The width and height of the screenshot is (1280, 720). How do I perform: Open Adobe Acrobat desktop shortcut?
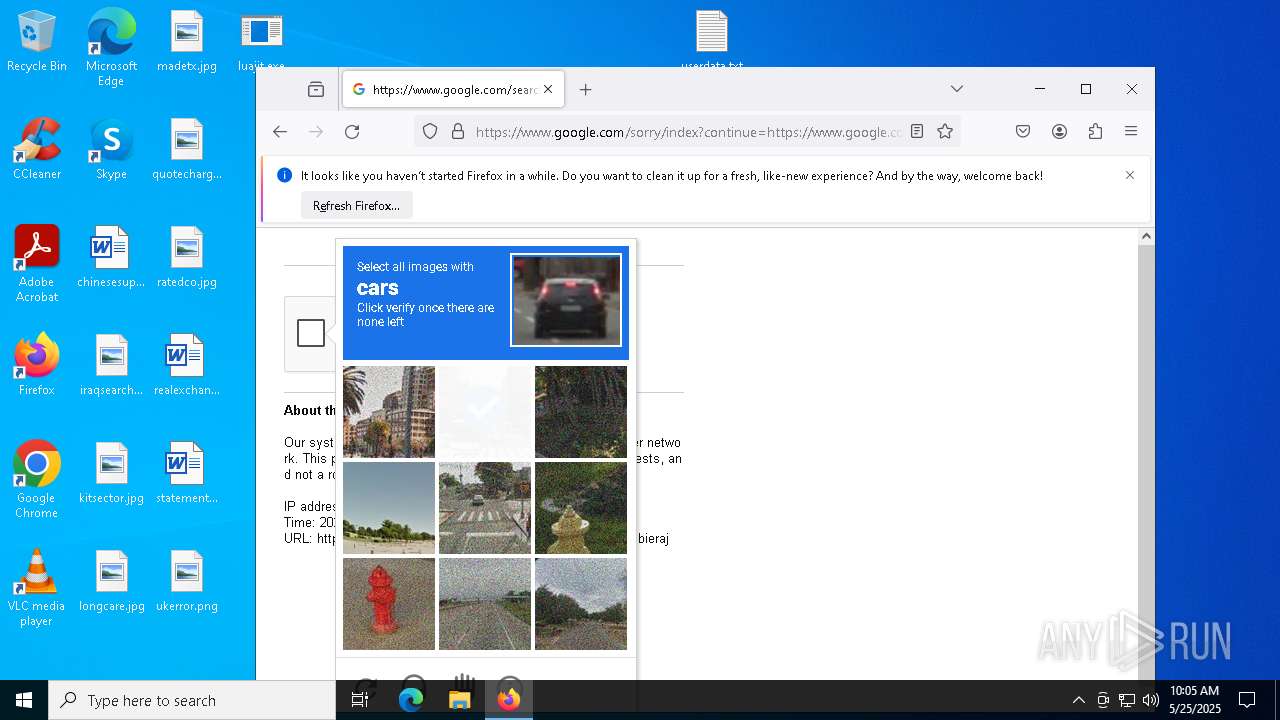37,264
